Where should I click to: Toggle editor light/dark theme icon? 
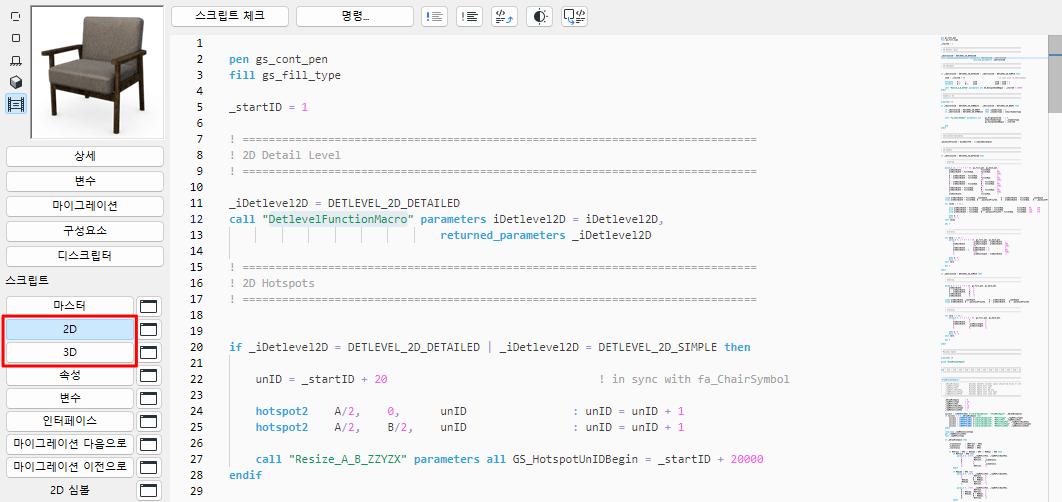539,16
